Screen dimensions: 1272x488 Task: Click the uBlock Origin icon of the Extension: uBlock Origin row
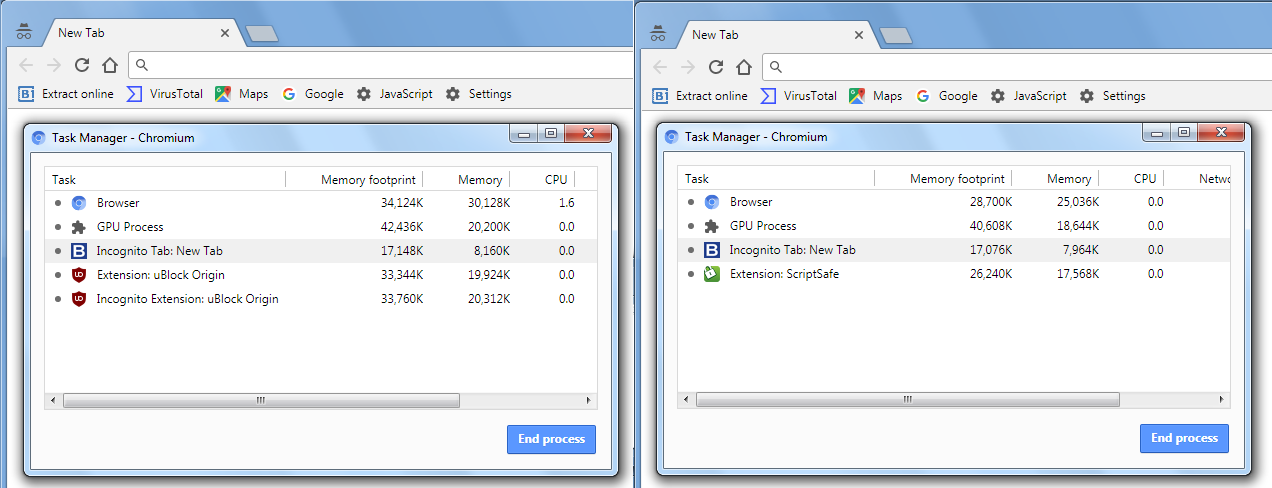pyautogui.click(x=79, y=275)
